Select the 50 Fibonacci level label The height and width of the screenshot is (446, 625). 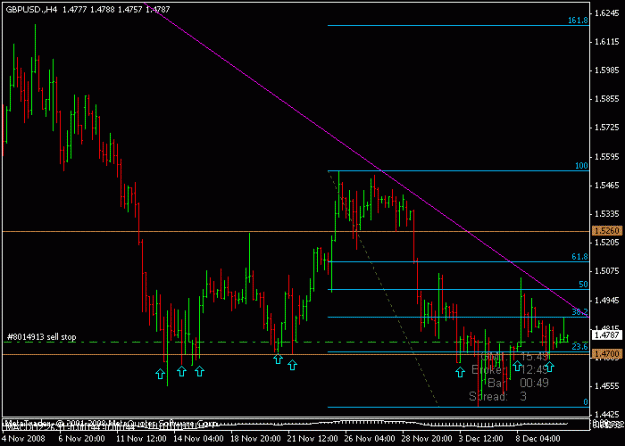(584, 285)
